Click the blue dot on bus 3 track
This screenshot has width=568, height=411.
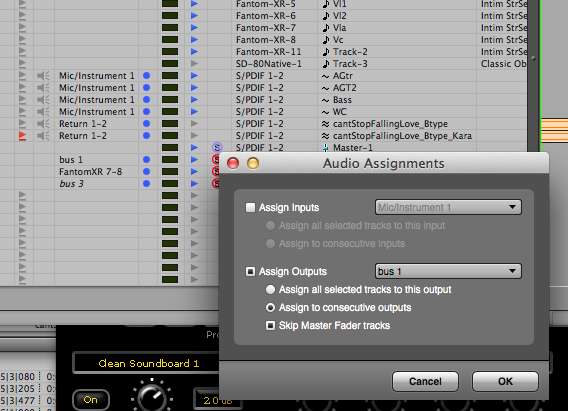146,183
